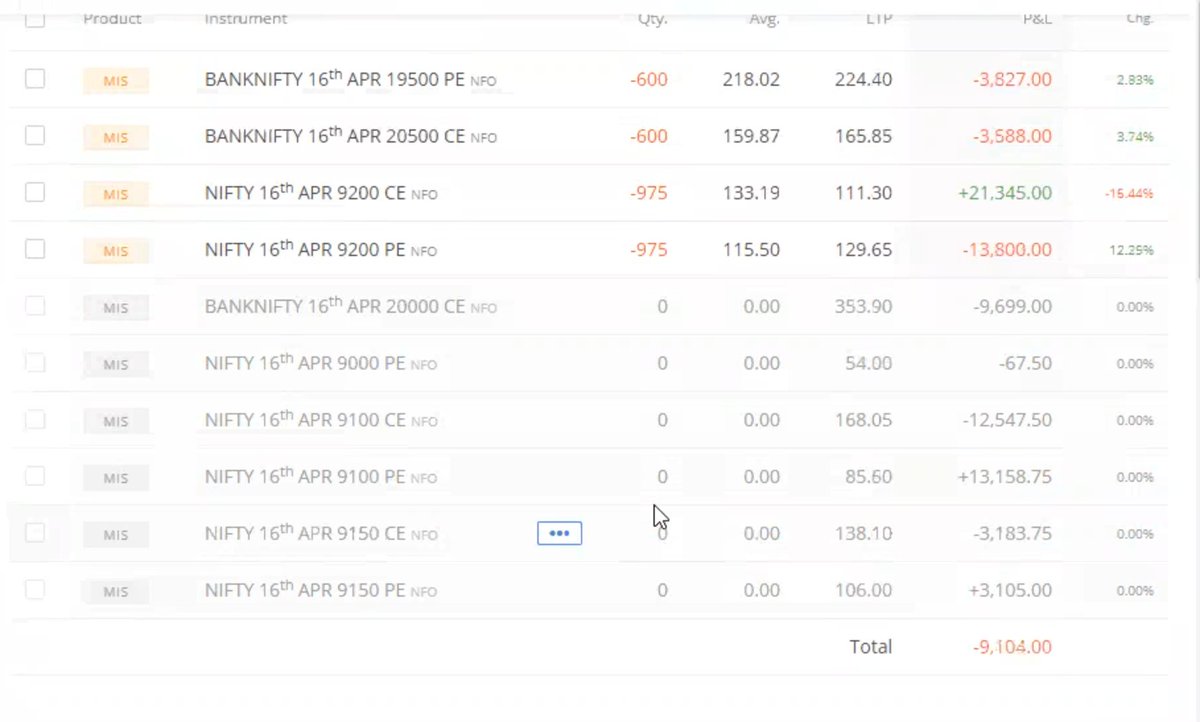Sort positions by the Product column header
The width and height of the screenshot is (1200, 722).
click(x=112, y=18)
